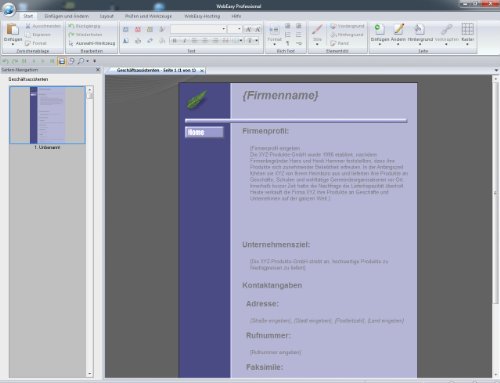Click the magnifier zoom icon in quick toolbar

[81, 61]
